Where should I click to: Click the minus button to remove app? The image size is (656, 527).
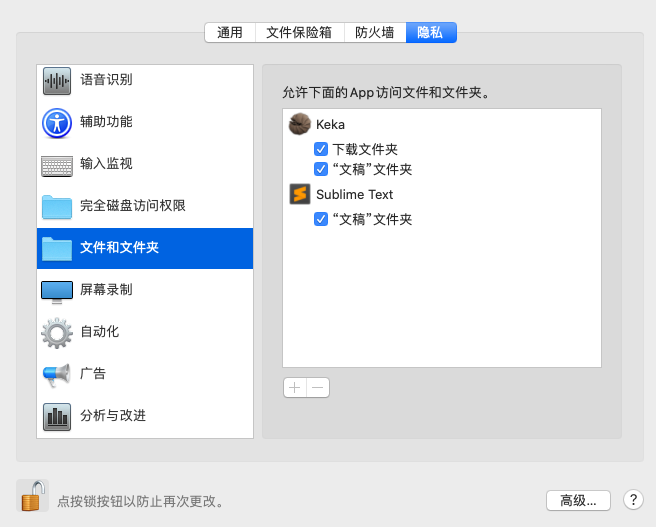[x=318, y=388]
